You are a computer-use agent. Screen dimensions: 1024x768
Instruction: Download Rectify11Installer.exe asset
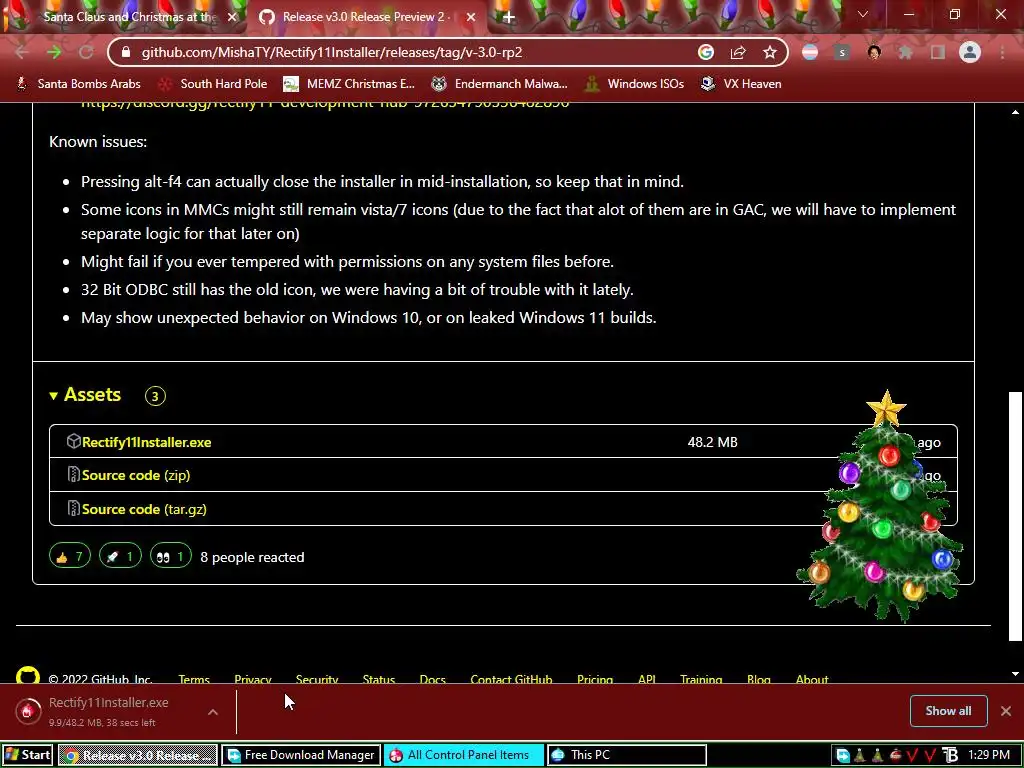click(x=146, y=442)
